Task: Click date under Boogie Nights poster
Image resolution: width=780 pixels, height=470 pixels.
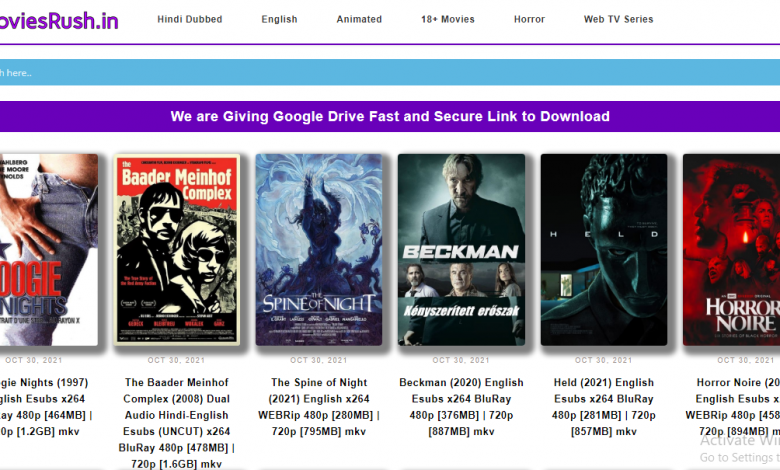Action: [34, 360]
